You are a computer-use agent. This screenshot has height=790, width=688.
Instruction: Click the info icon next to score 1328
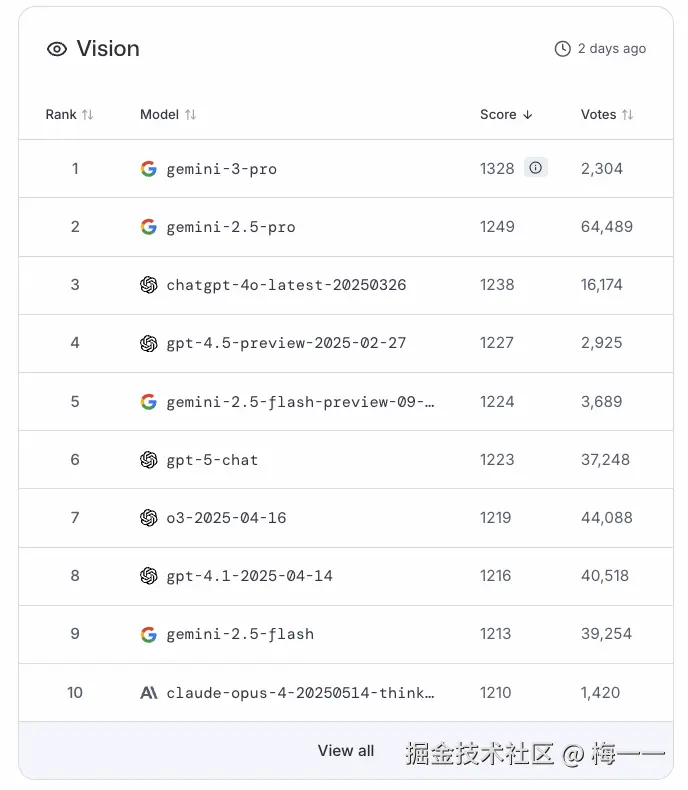(536, 168)
